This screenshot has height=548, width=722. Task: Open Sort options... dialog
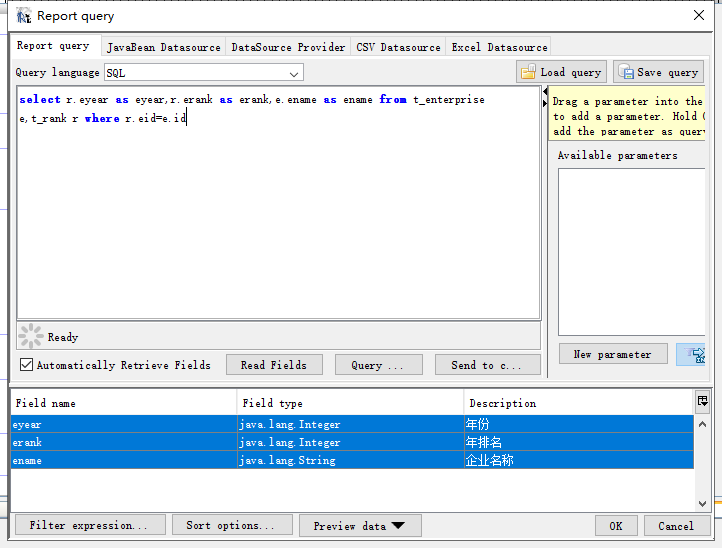pyautogui.click(x=232, y=525)
